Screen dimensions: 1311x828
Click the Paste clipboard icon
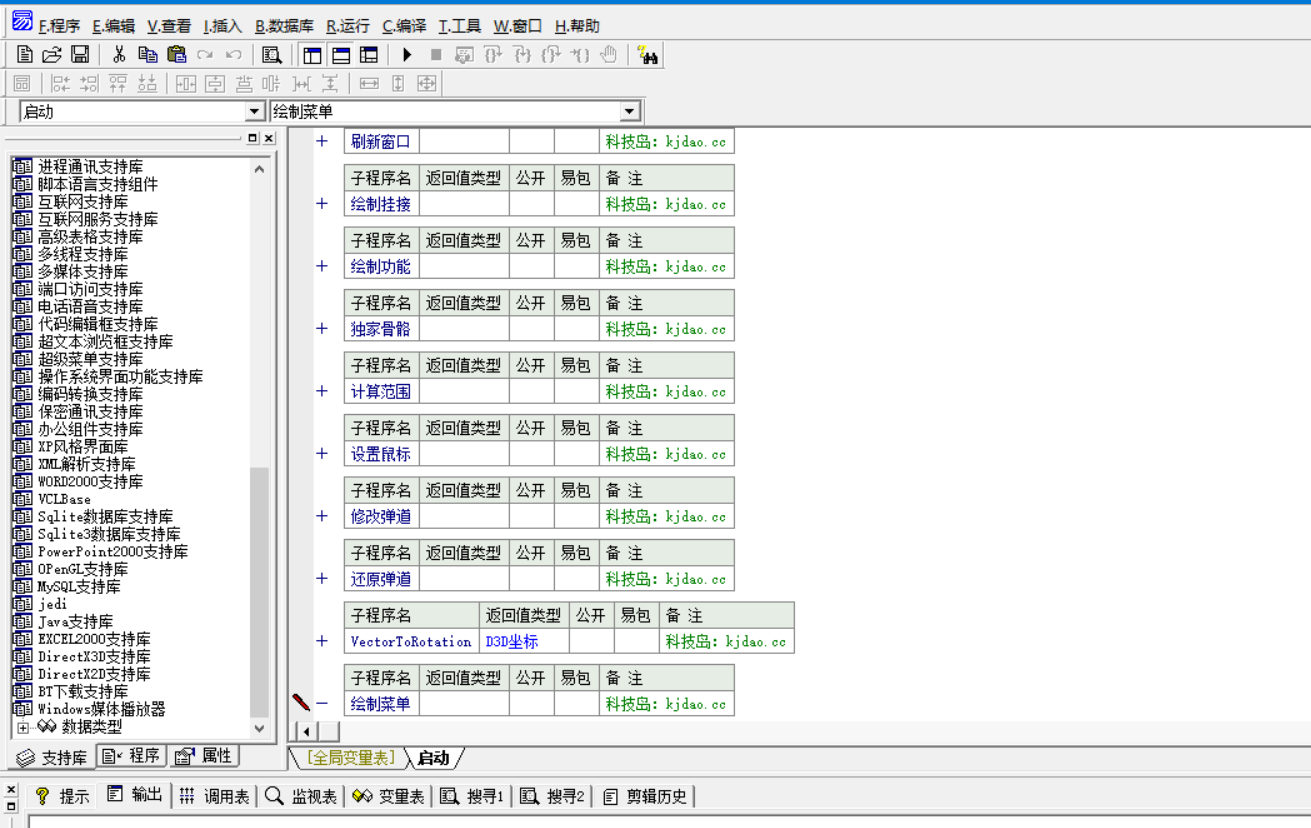(177, 55)
